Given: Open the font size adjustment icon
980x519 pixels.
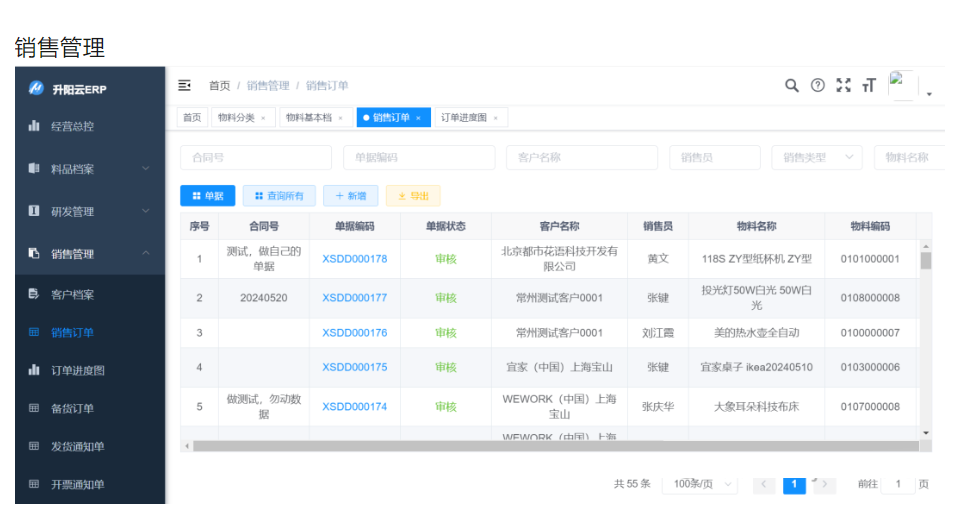Looking at the screenshot, I should [x=869, y=86].
